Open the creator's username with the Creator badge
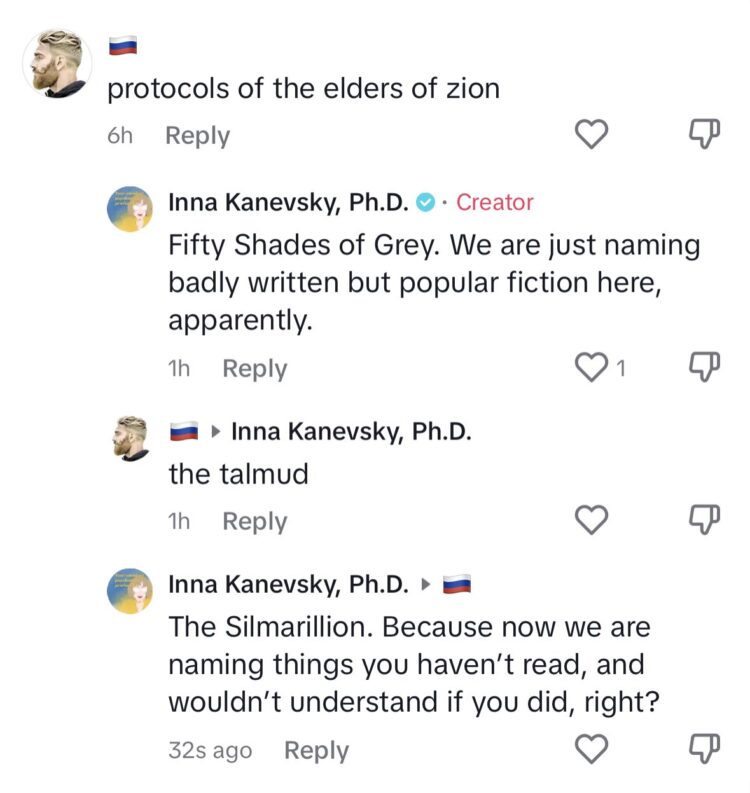750x793 pixels. 288,202
